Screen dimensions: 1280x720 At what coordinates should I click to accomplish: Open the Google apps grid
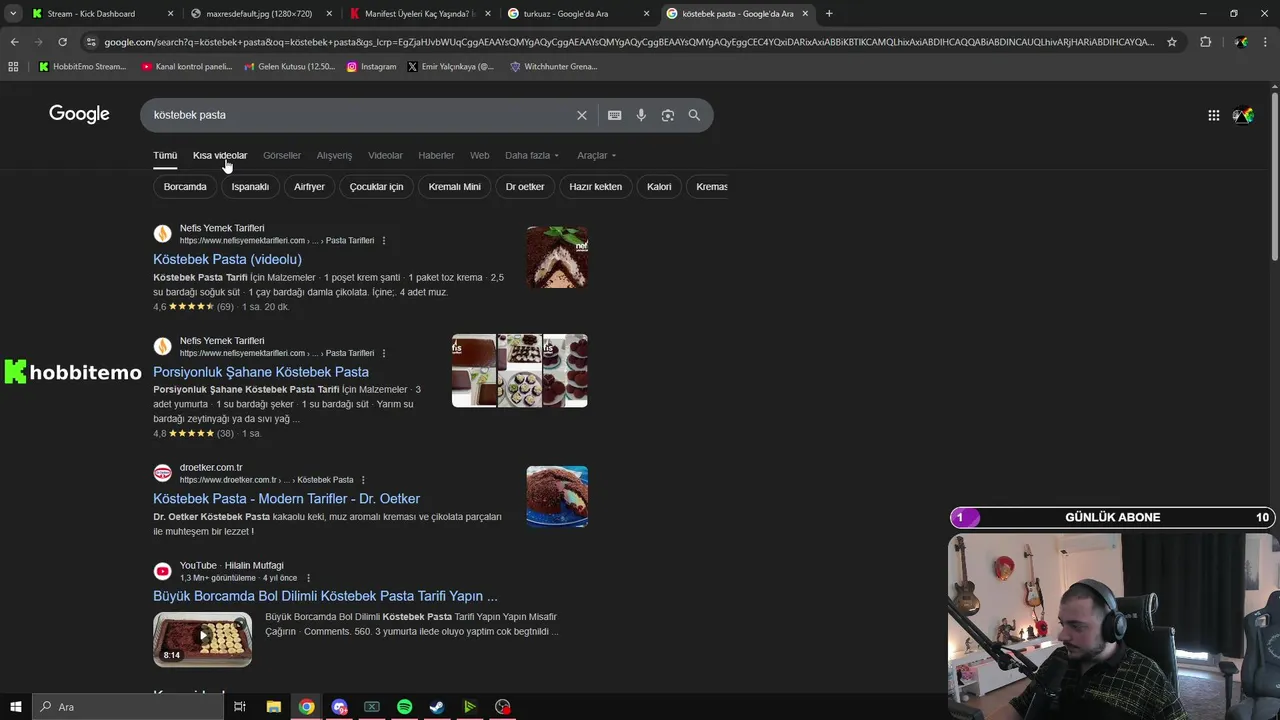1213,115
